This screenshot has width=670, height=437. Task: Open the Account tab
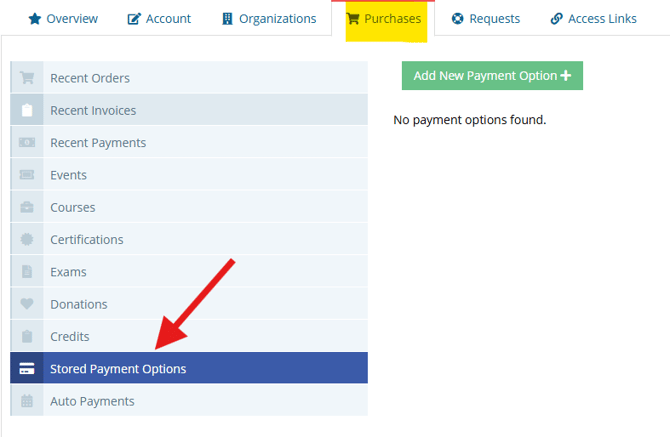[159, 19]
